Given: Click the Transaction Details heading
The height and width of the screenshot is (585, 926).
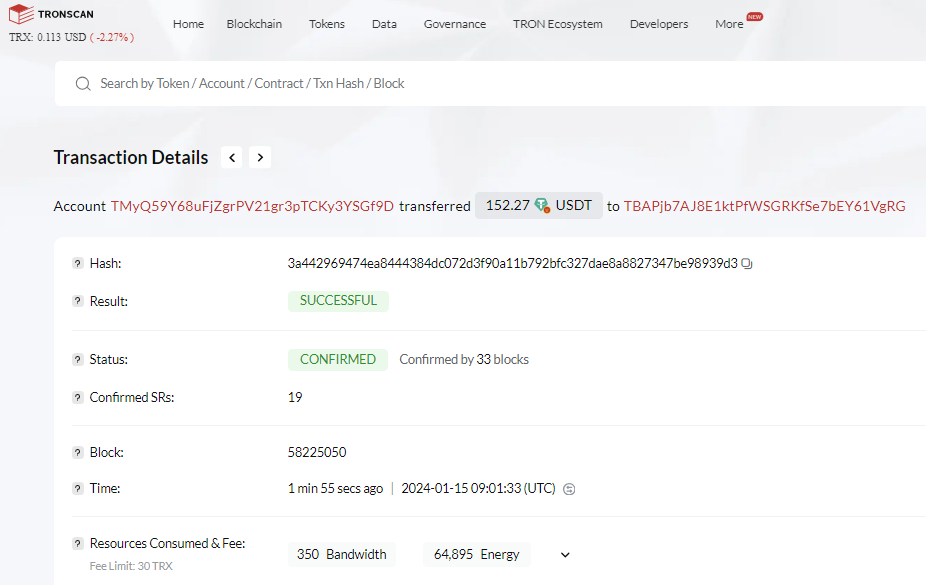Looking at the screenshot, I should (131, 158).
